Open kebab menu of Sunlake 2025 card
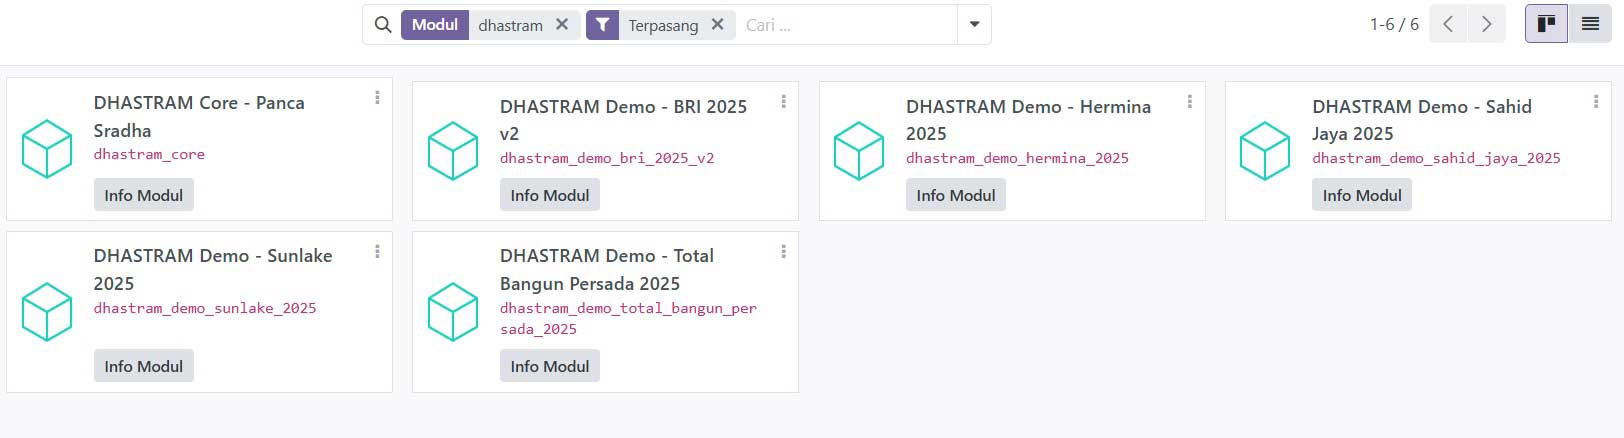The height and width of the screenshot is (438, 1624). [x=377, y=251]
